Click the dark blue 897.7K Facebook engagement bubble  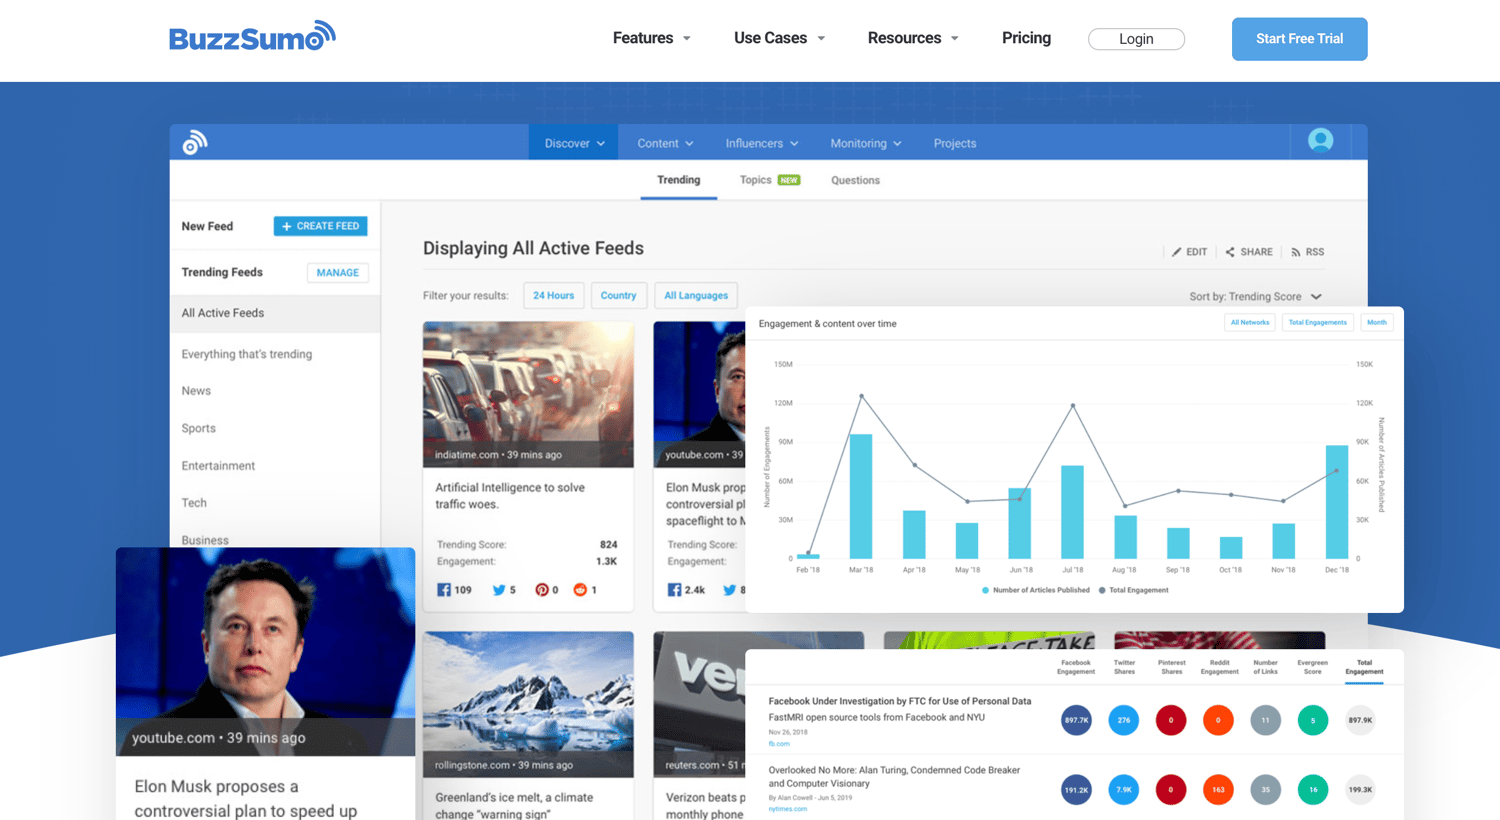point(1077,720)
